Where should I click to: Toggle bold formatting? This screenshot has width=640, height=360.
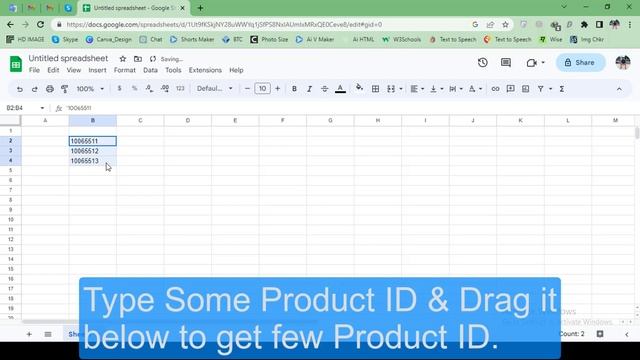click(294, 89)
